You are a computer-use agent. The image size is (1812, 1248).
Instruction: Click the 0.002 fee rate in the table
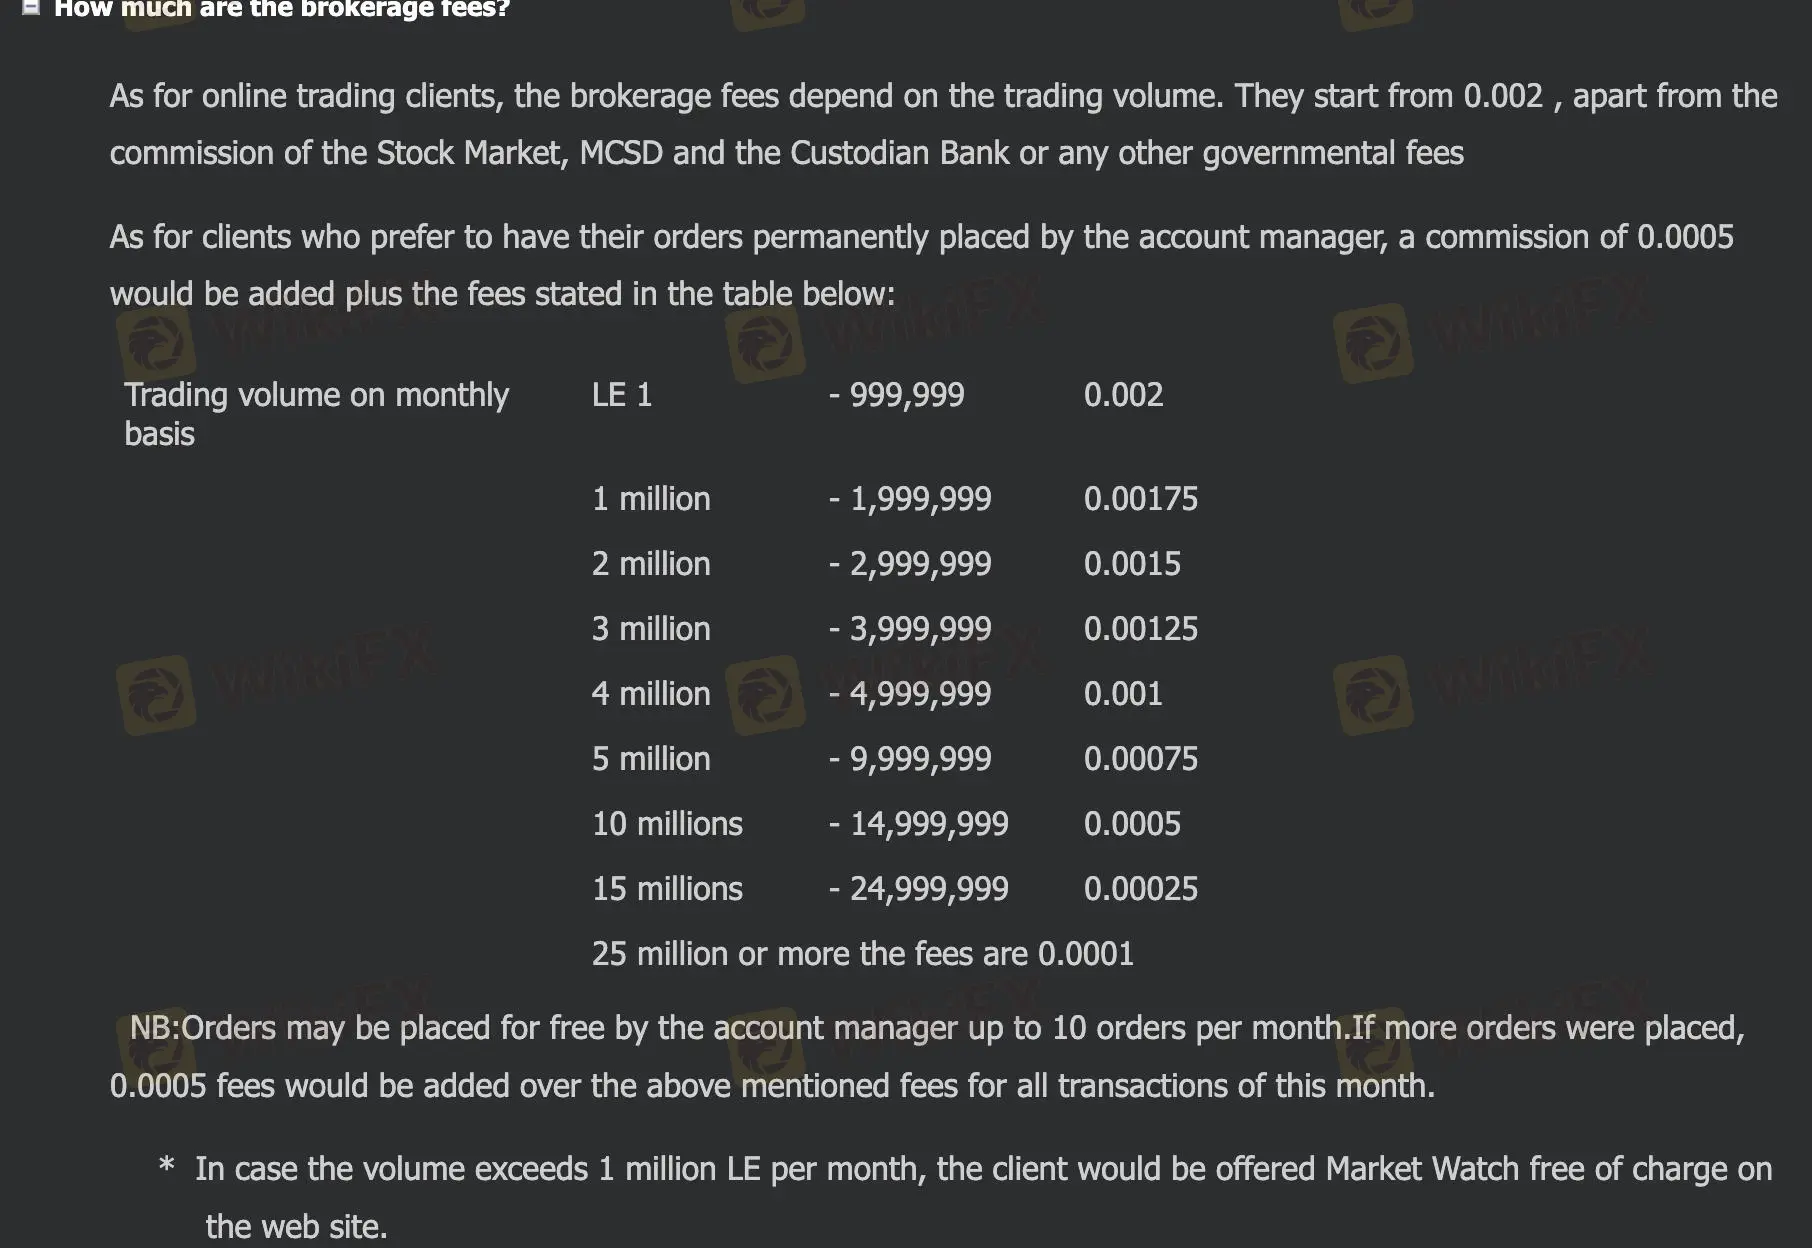tap(1123, 395)
